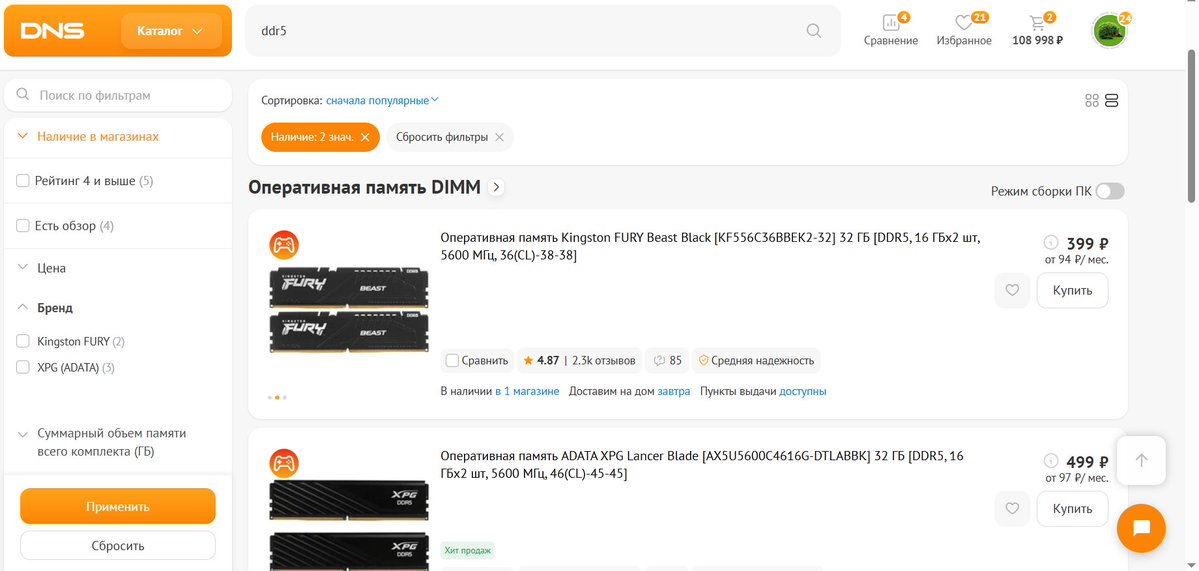Open the Каталог dropdown menu
Image resolution: width=1199 pixels, height=571 pixels.
point(171,31)
